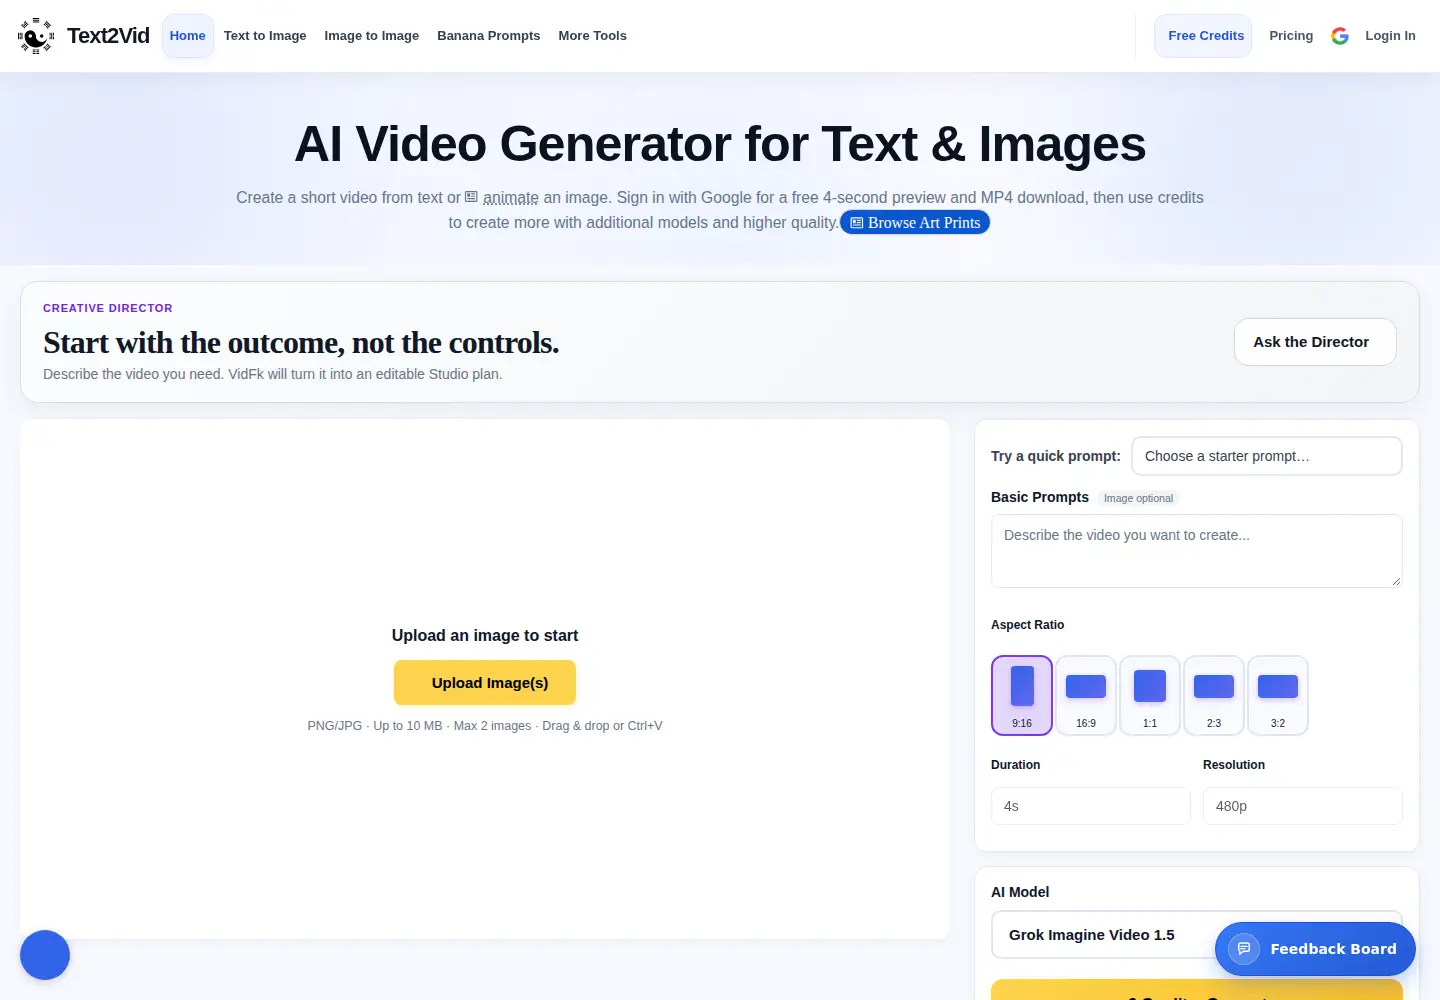Click the CREATIVE DIRECTOR heading label
The width and height of the screenshot is (1440, 1000).
click(x=108, y=308)
